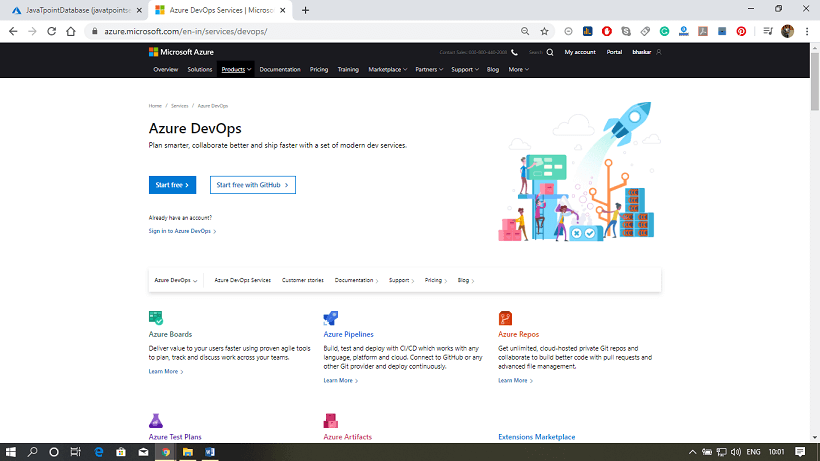Click the Azure Test Plans flask icon
The width and height of the screenshot is (820, 461).
point(156,420)
